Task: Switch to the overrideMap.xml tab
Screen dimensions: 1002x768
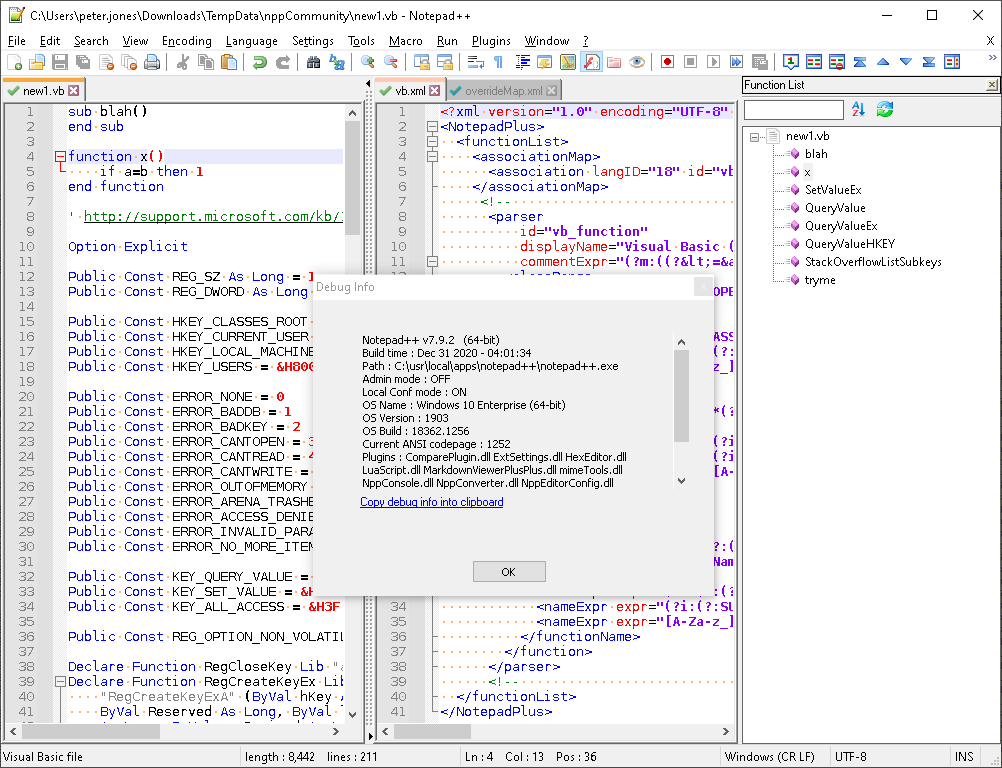Action: tap(504, 91)
